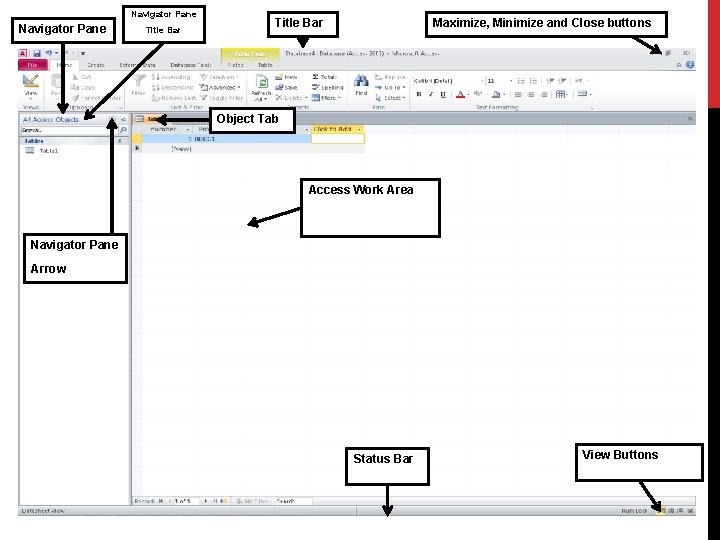
Task: Minimize the ribbon with the caret icon
Action: 679,65
